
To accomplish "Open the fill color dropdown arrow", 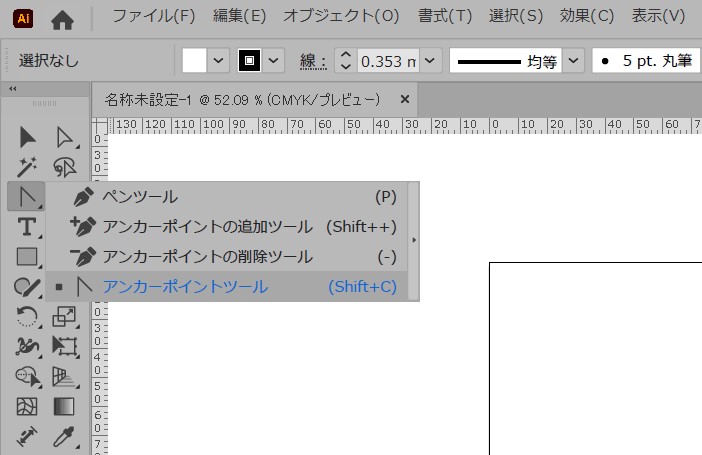I will tap(218, 60).
